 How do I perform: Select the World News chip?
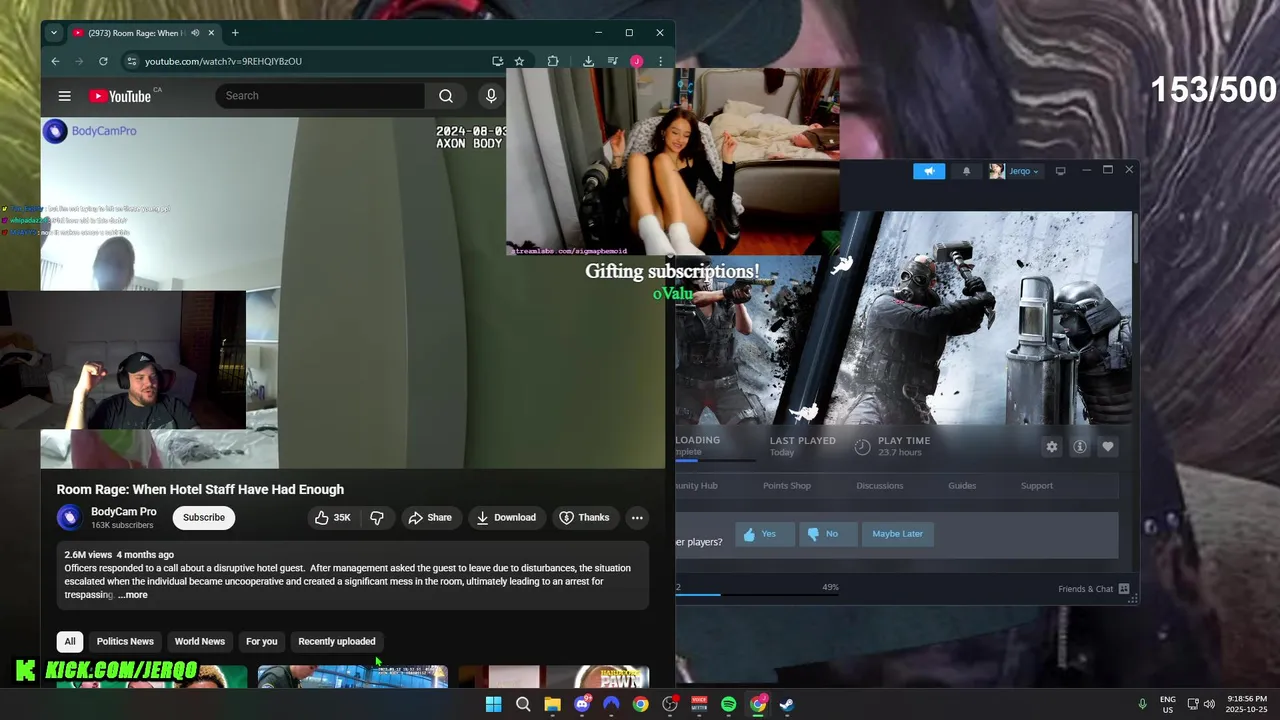pos(200,641)
